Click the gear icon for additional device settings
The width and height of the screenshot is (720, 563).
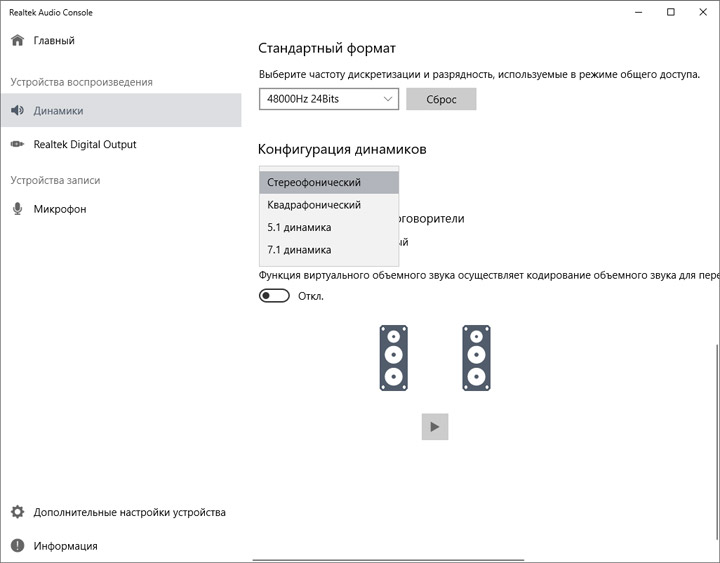click(x=17, y=512)
